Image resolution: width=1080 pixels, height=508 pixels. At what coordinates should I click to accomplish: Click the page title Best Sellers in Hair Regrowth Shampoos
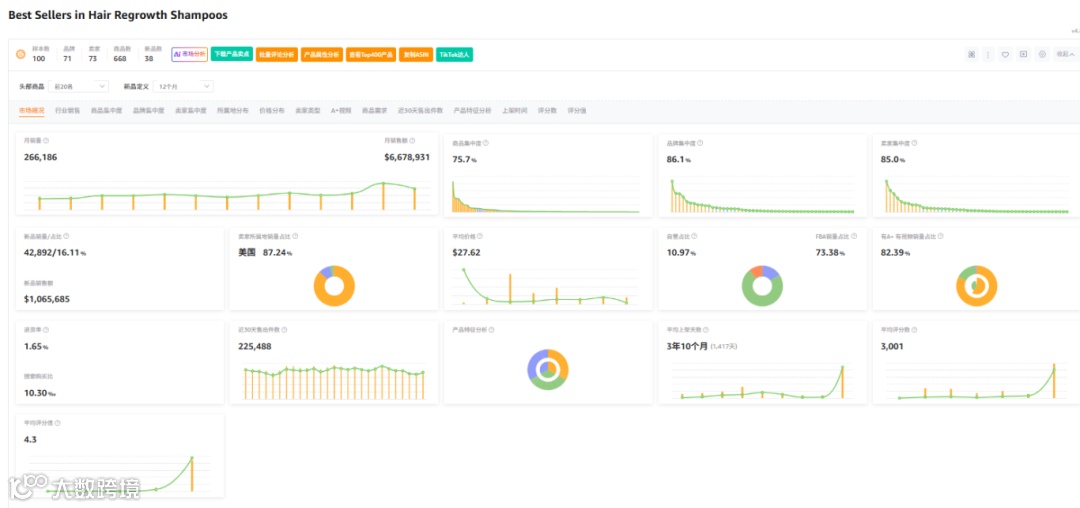118,14
